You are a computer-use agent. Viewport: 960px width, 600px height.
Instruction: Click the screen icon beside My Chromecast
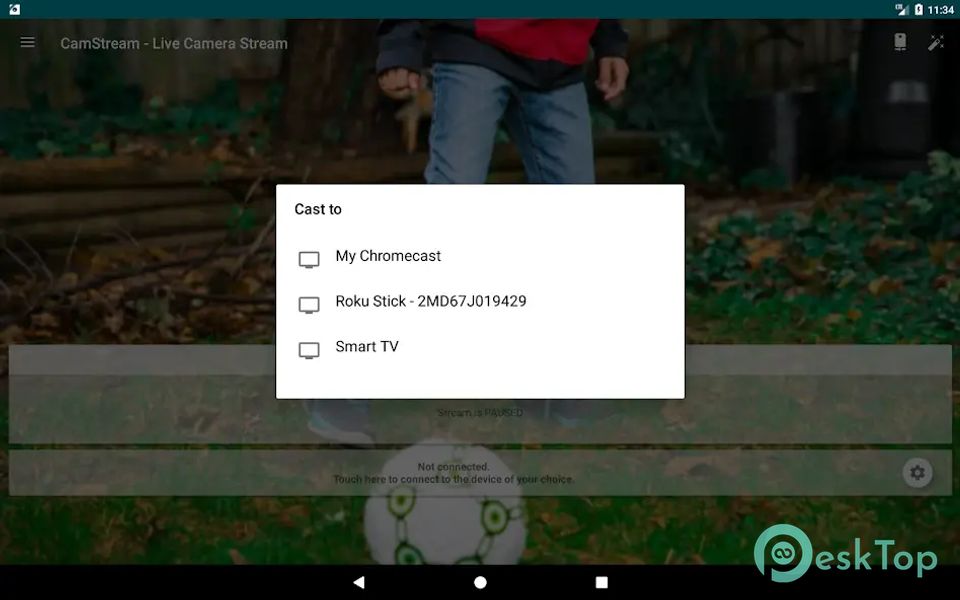[x=309, y=260]
